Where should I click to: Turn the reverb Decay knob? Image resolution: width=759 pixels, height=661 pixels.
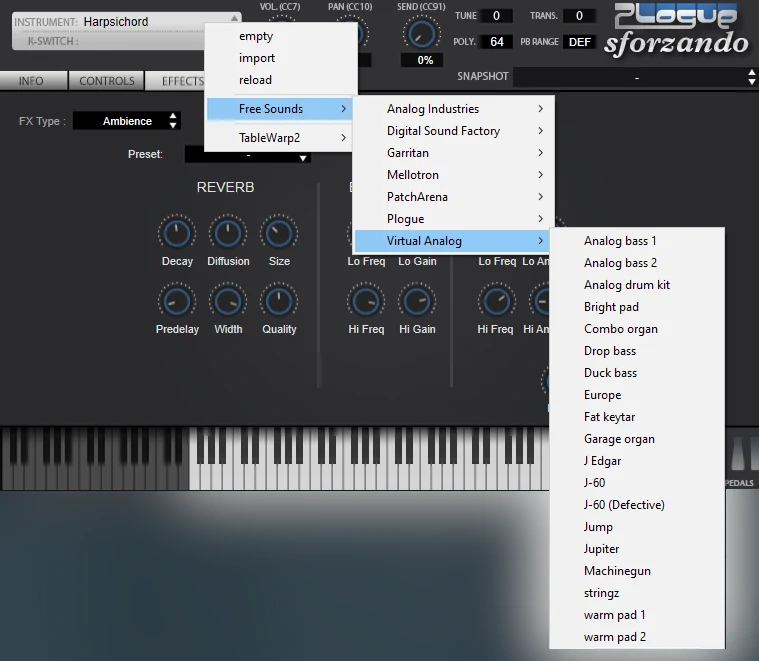[177, 234]
